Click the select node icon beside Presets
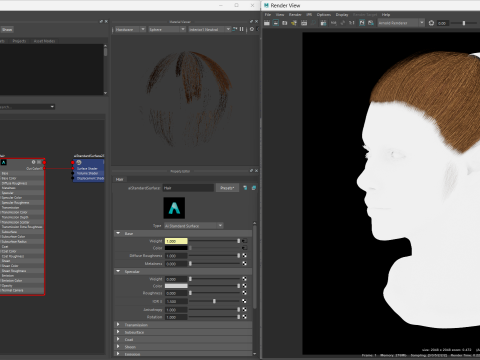Image resolution: width=480 pixels, height=360 pixels. pyautogui.click(x=245, y=188)
